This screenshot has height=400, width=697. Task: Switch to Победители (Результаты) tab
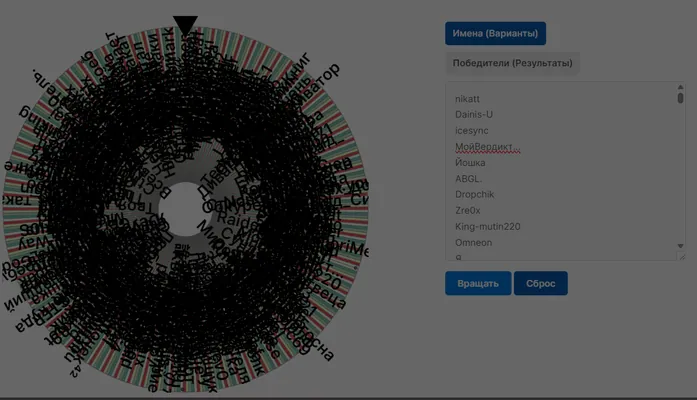[513, 63]
